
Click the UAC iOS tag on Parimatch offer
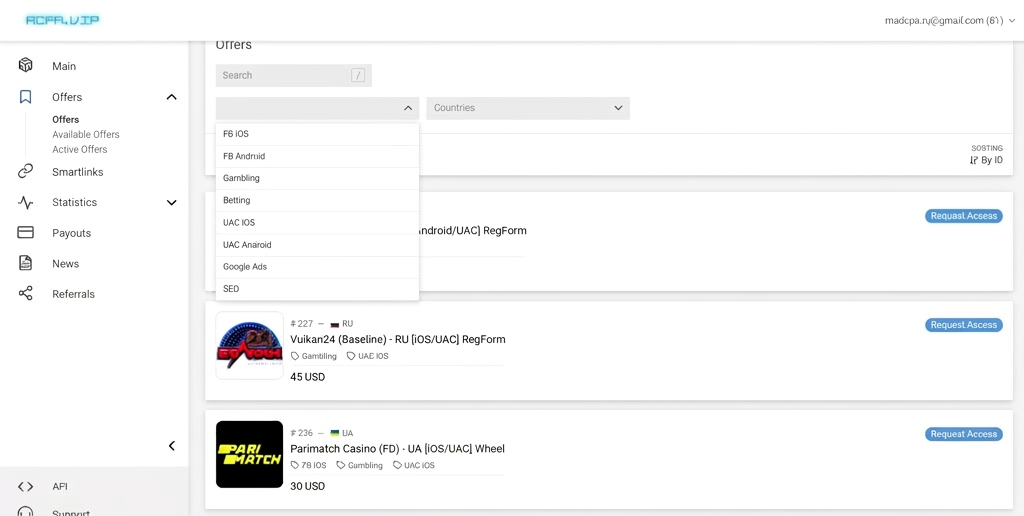coord(413,465)
